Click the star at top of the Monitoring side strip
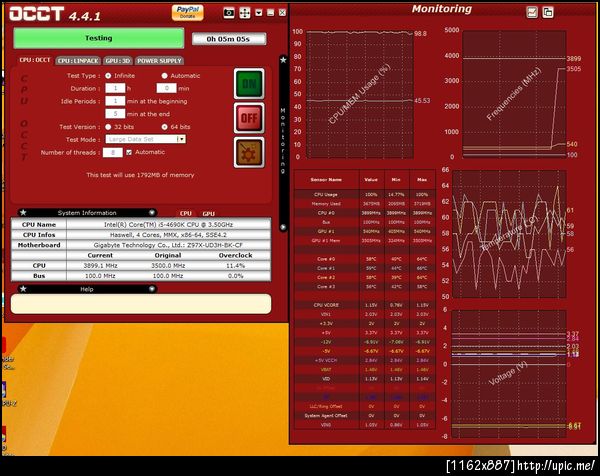The height and width of the screenshot is (476, 600). 283,60
